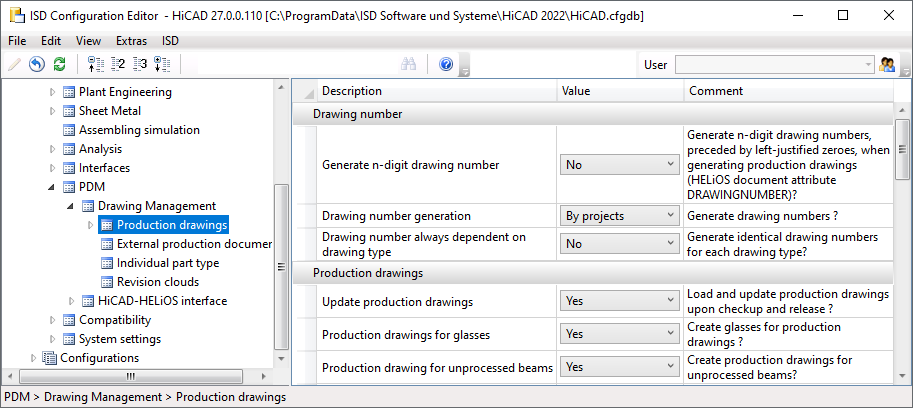Expand the Sheet Metal tree node
This screenshot has width=913, height=408.
click(x=52, y=111)
